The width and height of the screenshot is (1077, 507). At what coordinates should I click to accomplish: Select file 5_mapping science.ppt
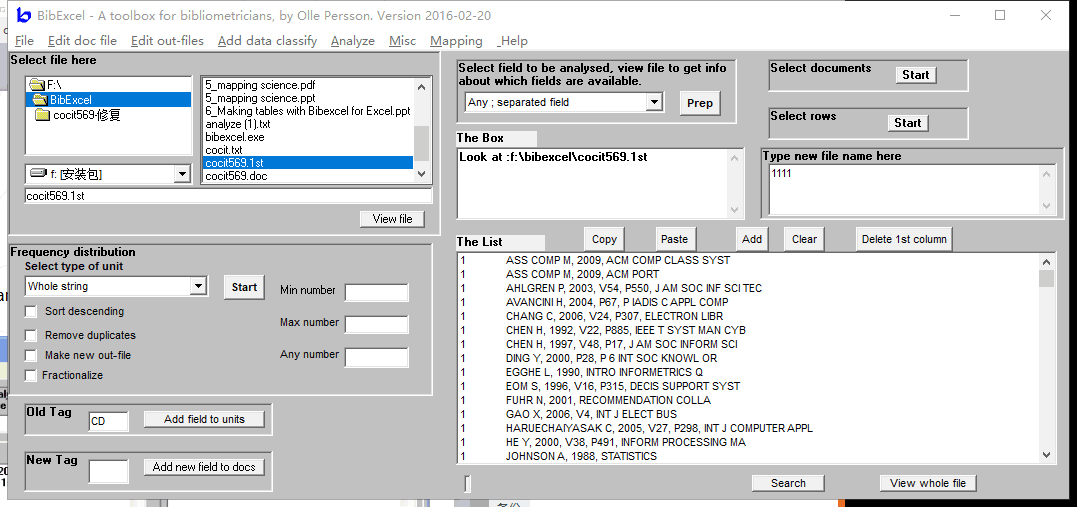(259, 98)
